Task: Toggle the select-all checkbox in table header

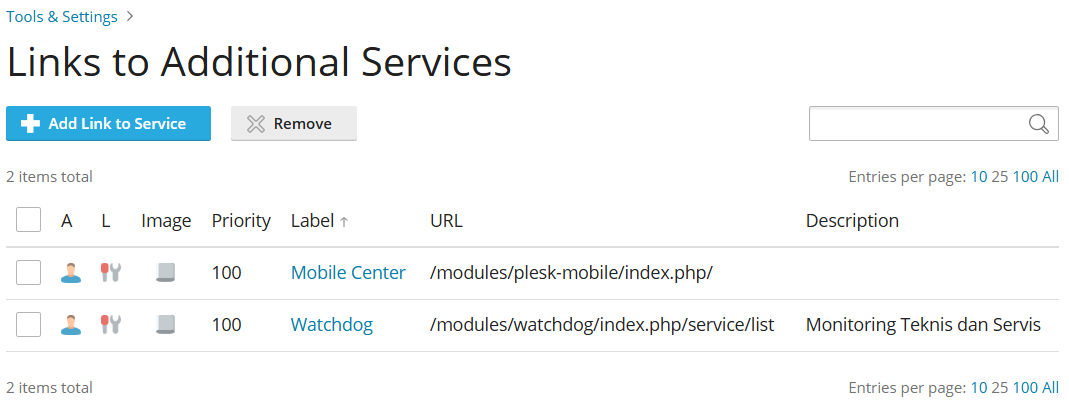Action: (29, 220)
